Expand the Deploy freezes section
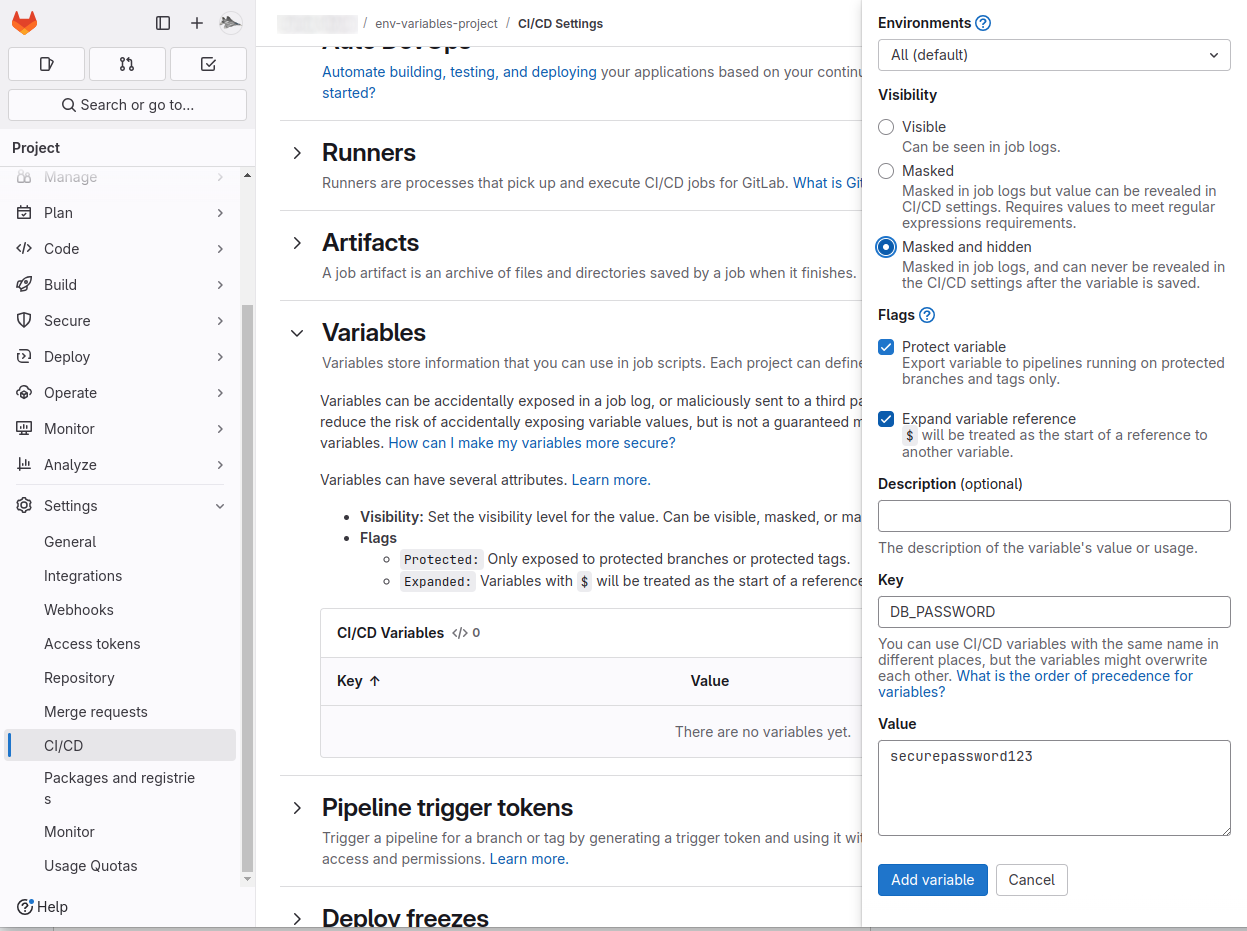This screenshot has height=931, width=1247. pyautogui.click(x=297, y=918)
